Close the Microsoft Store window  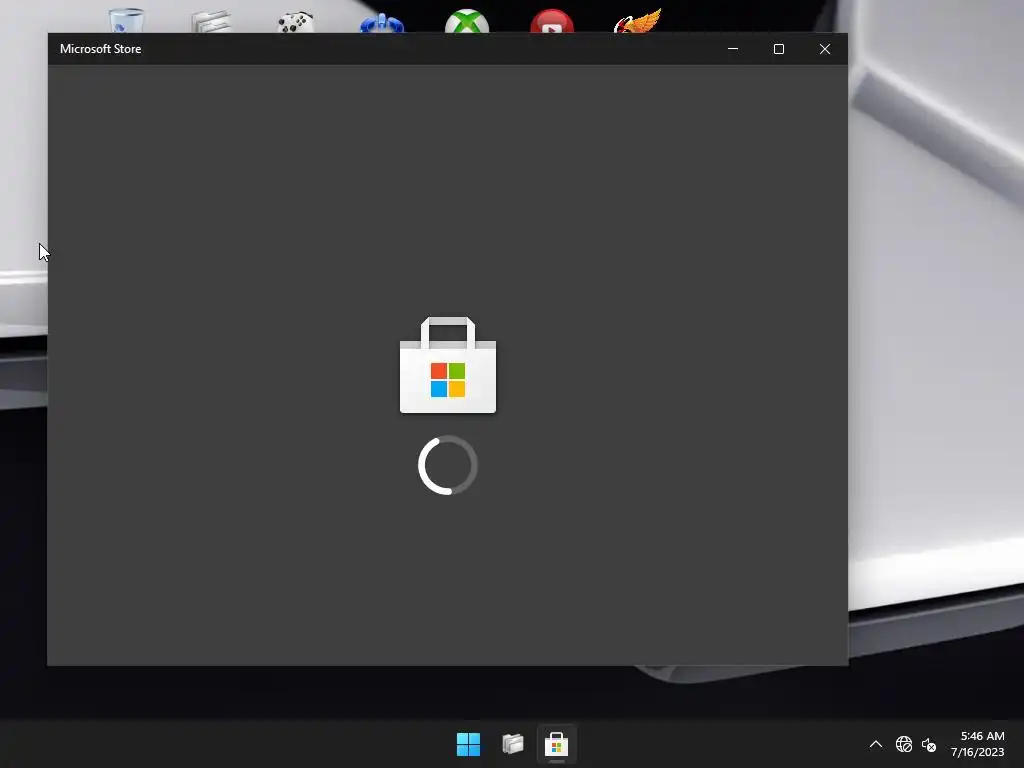[825, 49]
